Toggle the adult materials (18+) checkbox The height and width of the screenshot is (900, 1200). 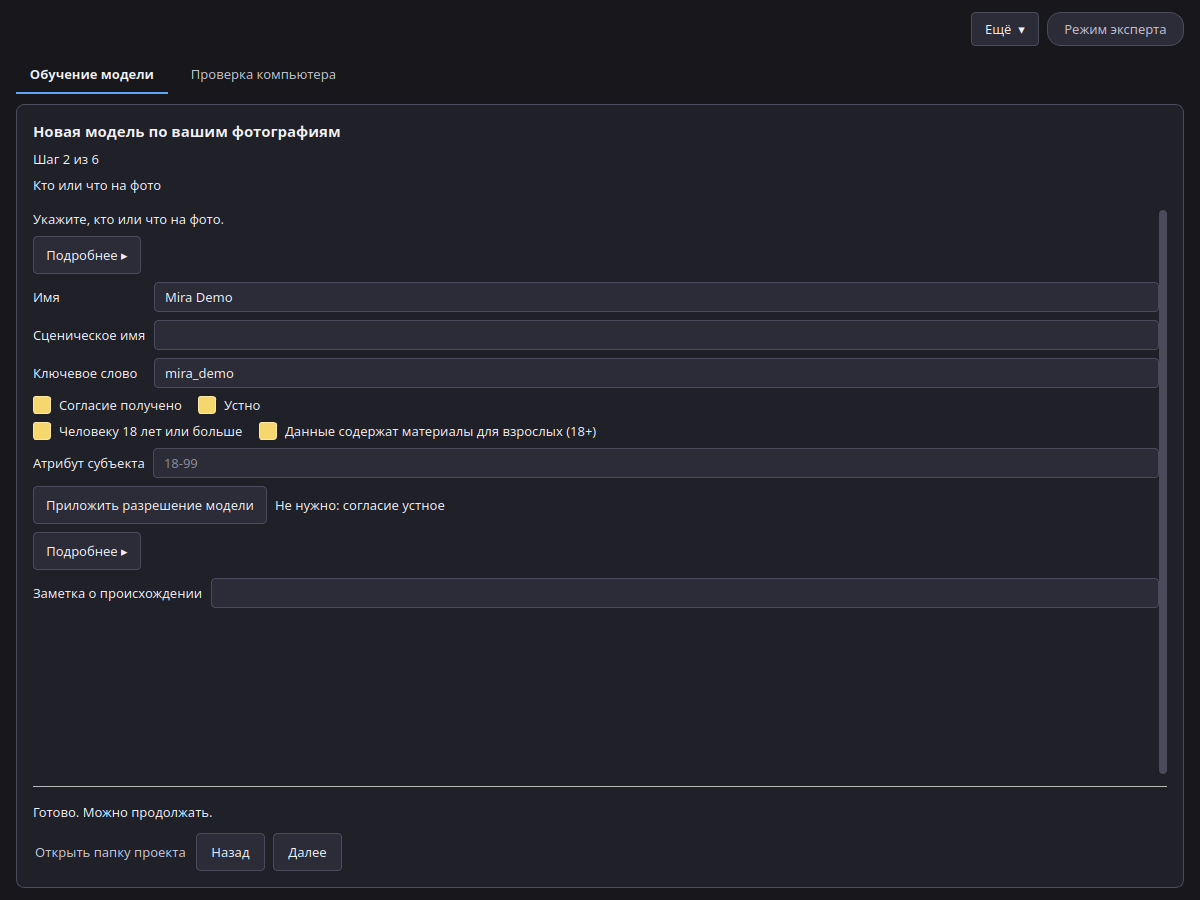(268, 431)
